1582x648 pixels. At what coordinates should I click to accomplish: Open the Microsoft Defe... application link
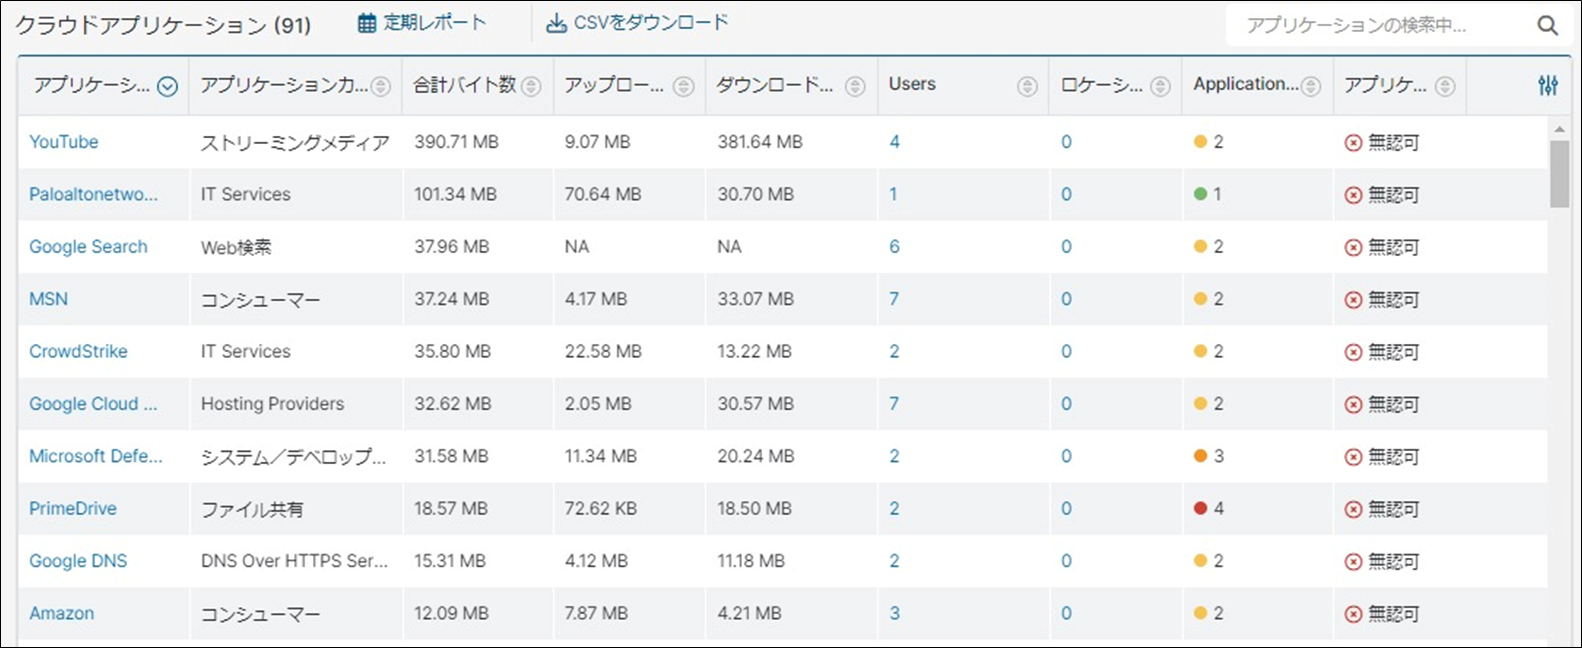click(x=95, y=456)
